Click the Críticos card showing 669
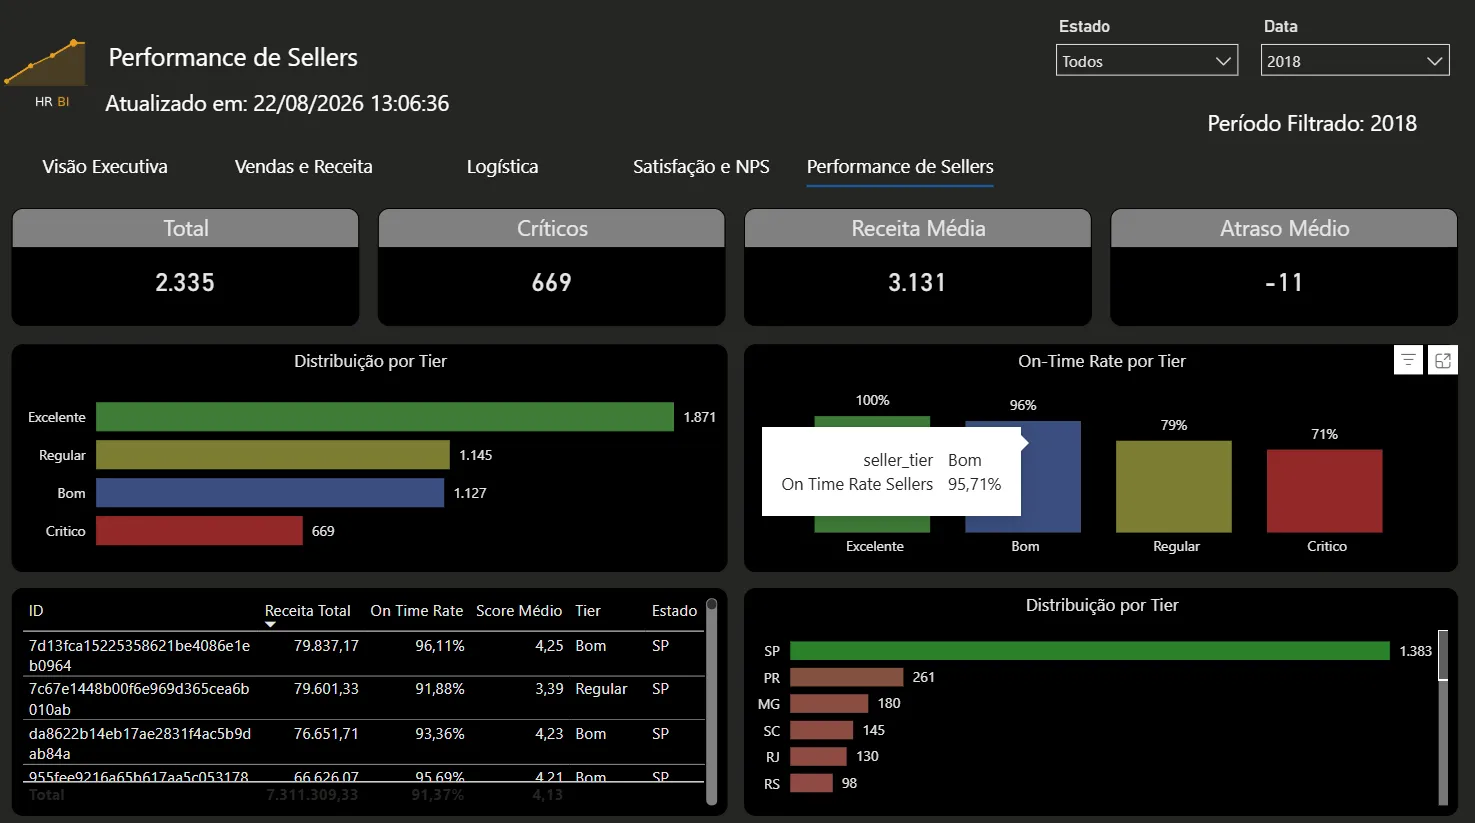The image size is (1475, 823). coord(551,267)
